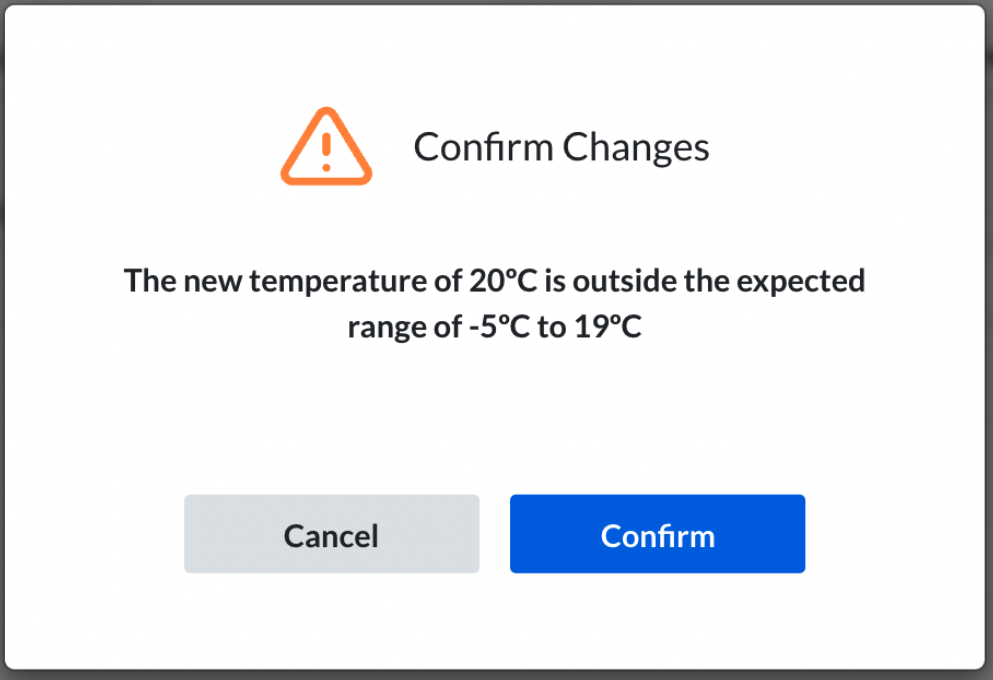The image size is (993, 680).
Task: Click the exclamation mark inside the triangle
Action: (326, 152)
